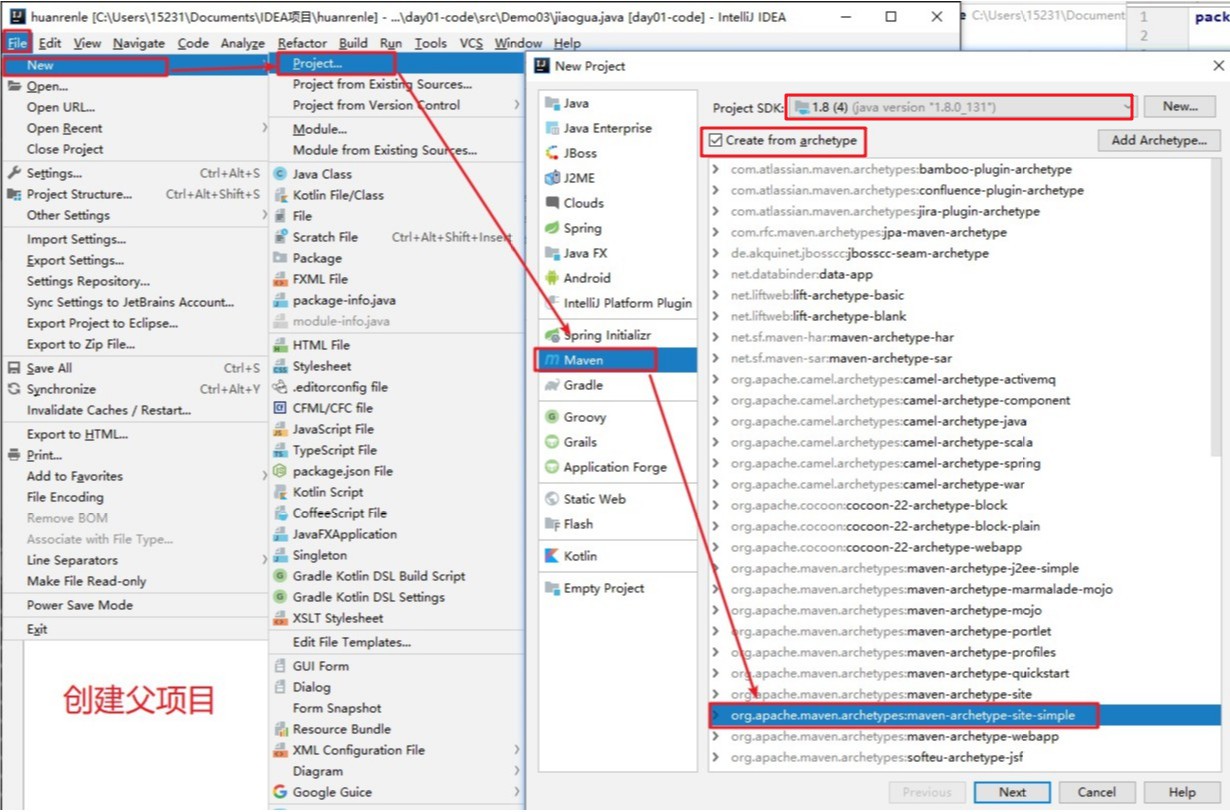Select Module... in the New submenu
Screen dimensions: 1230x812
(x=397, y=129)
